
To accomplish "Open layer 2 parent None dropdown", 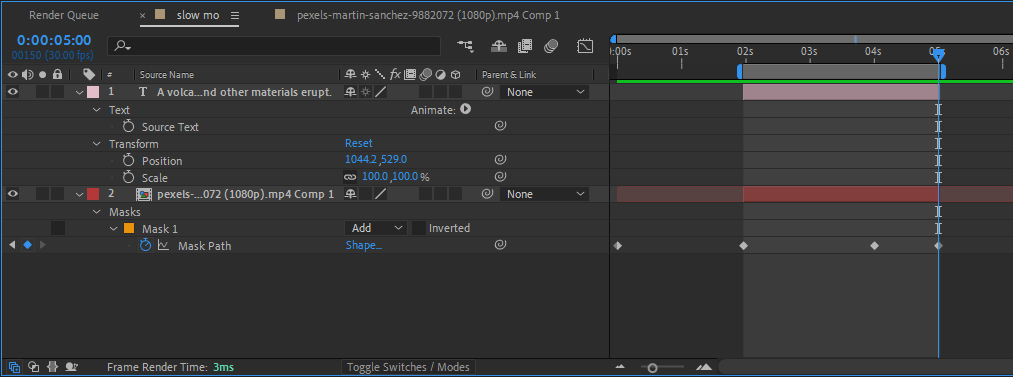I will (x=544, y=194).
